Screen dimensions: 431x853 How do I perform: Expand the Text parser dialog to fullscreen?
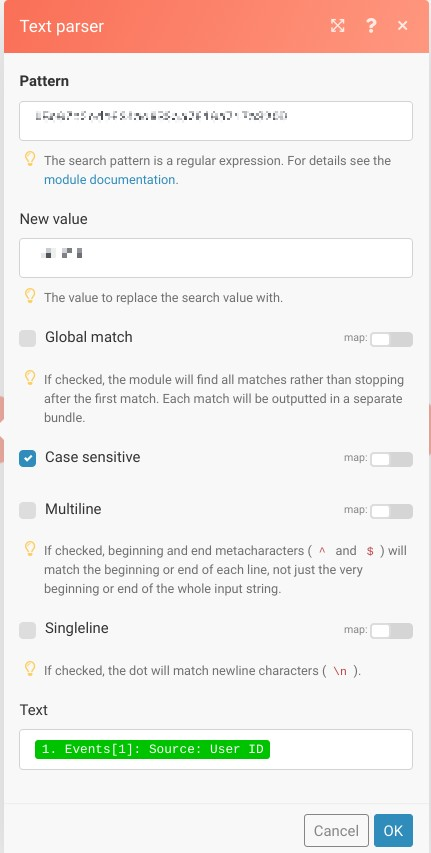point(337,26)
